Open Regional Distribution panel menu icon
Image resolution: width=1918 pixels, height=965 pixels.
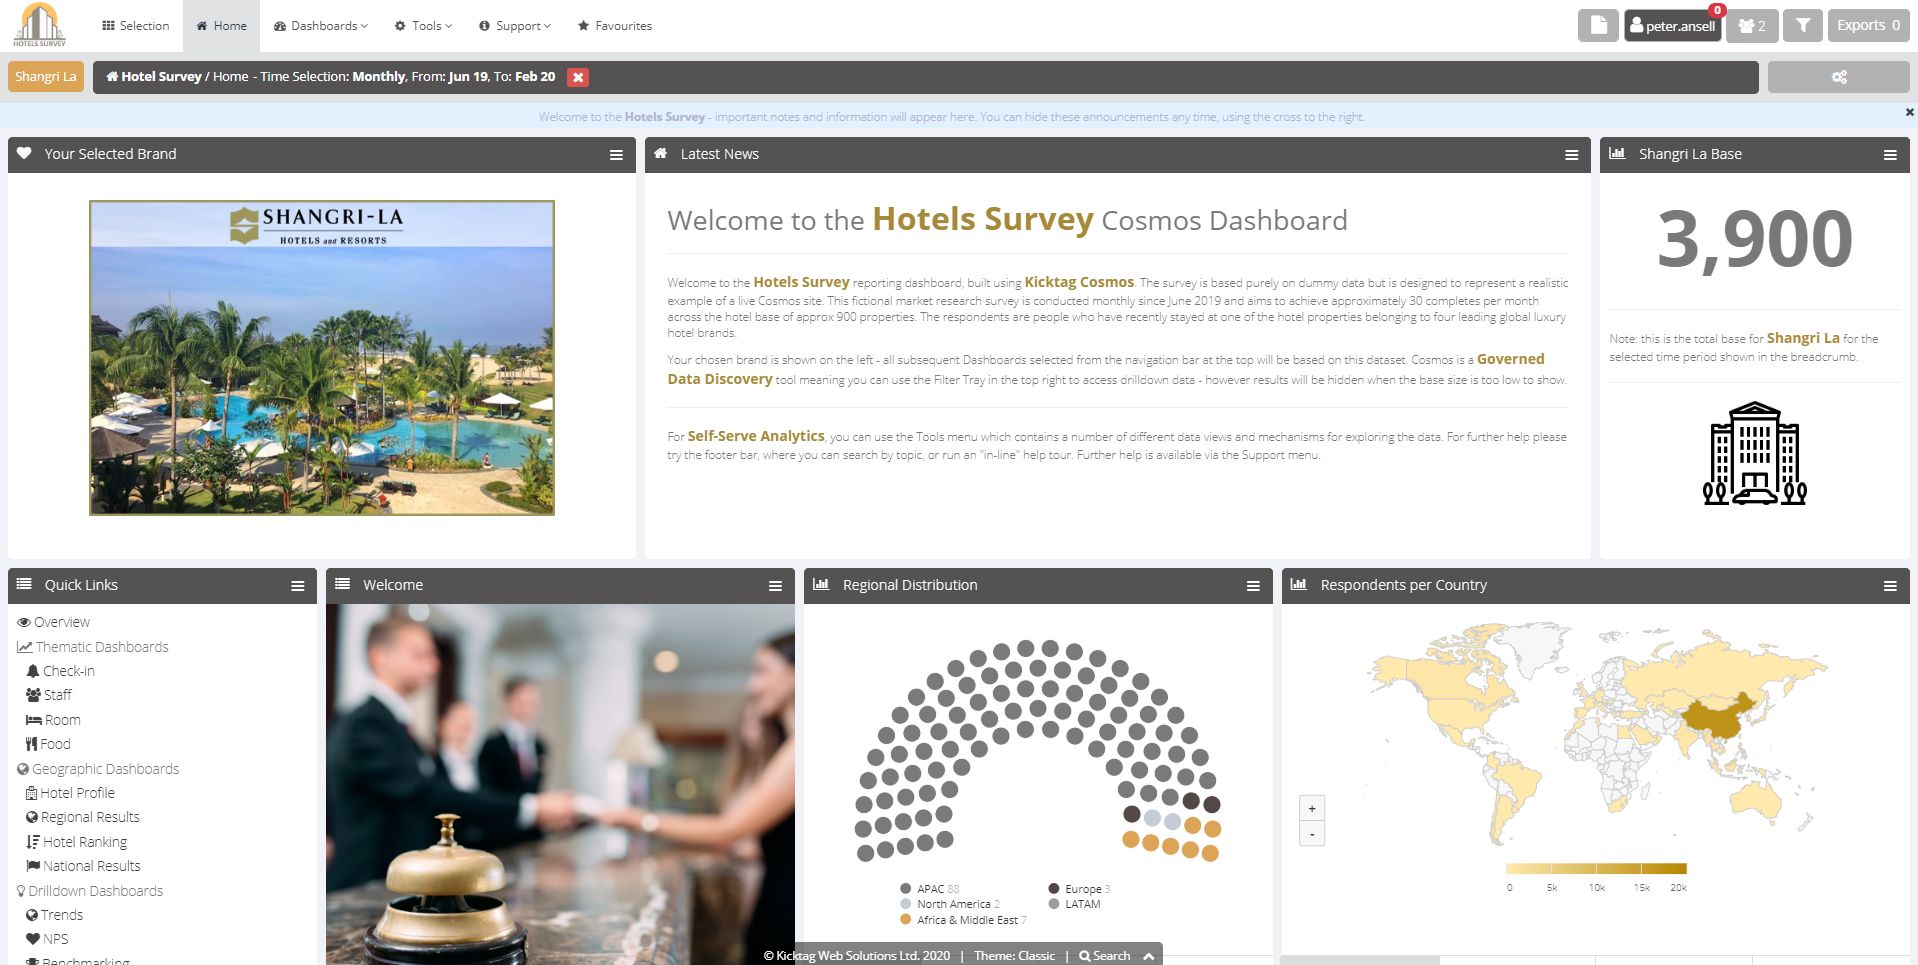click(1252, 586)
